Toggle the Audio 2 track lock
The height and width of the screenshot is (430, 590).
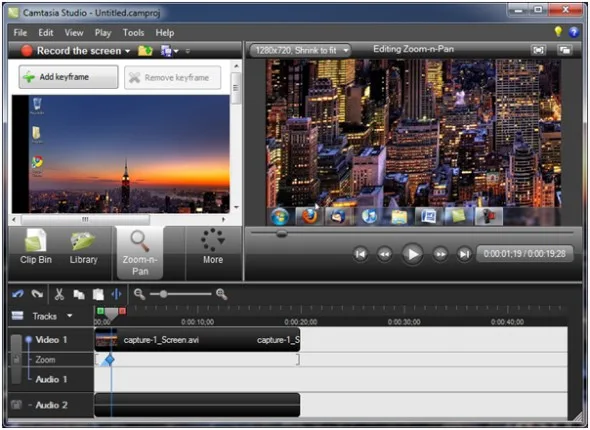pyautogui.click(x=16, y=405)
